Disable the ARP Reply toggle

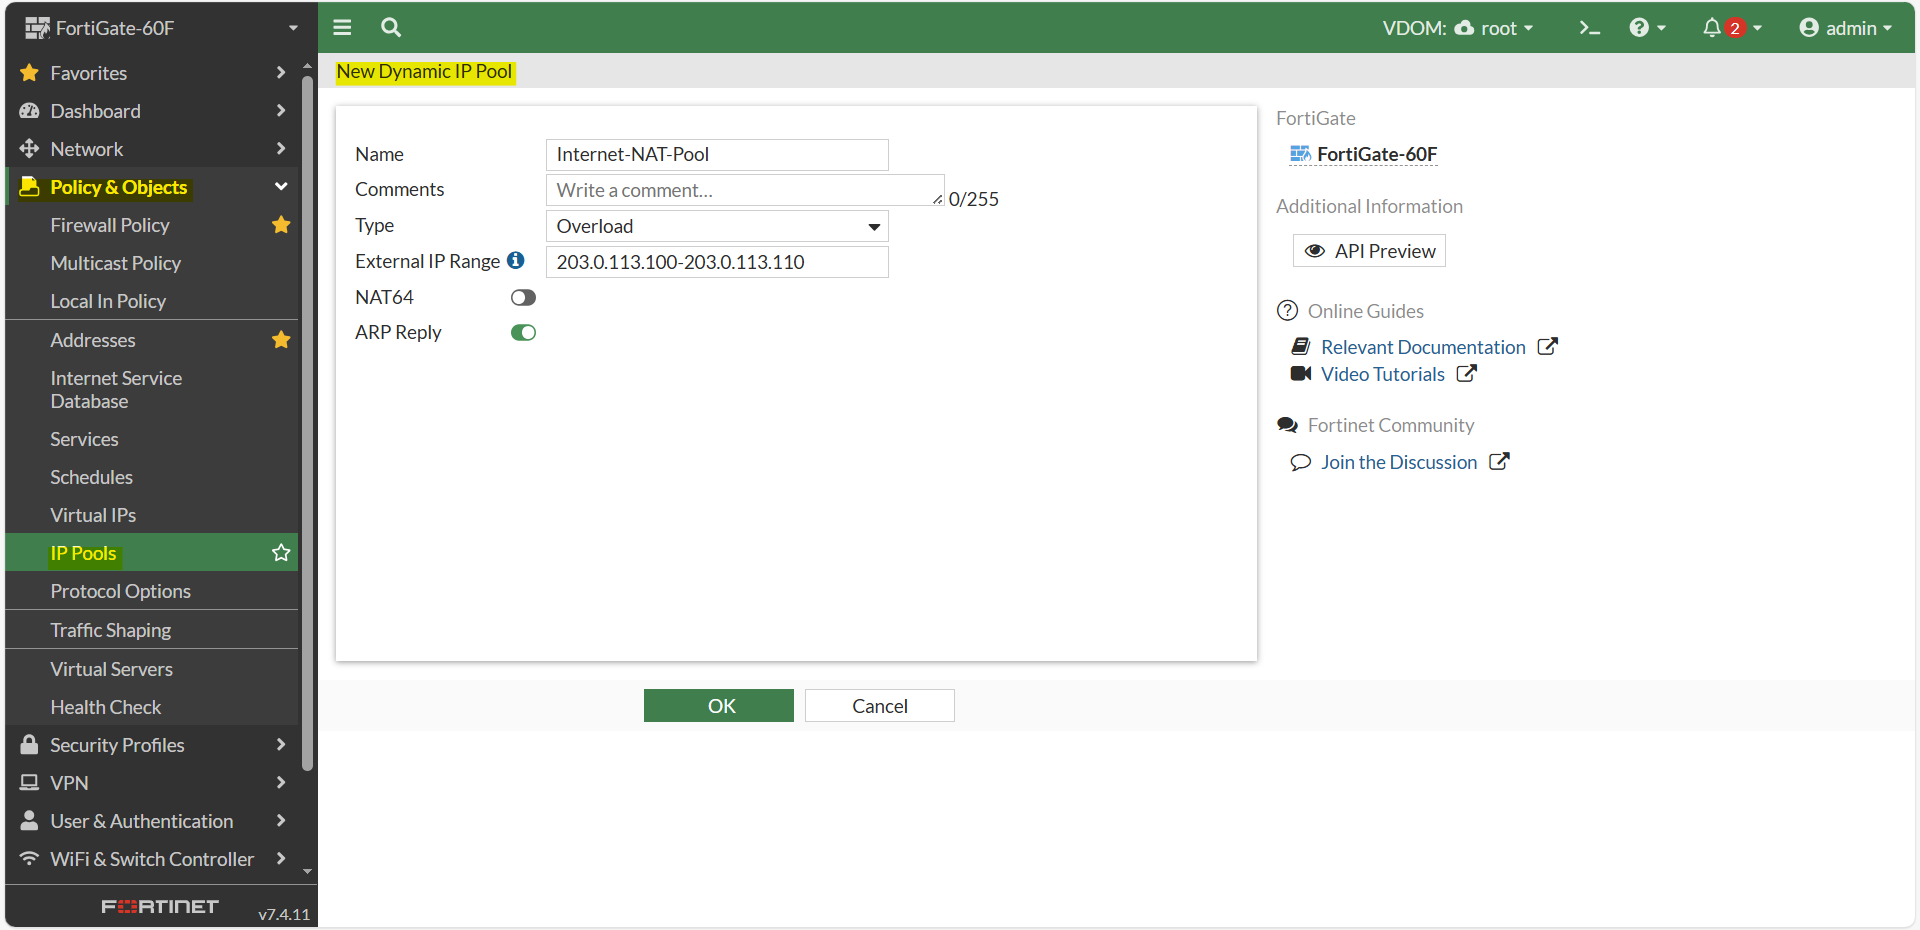pos(523,333)
